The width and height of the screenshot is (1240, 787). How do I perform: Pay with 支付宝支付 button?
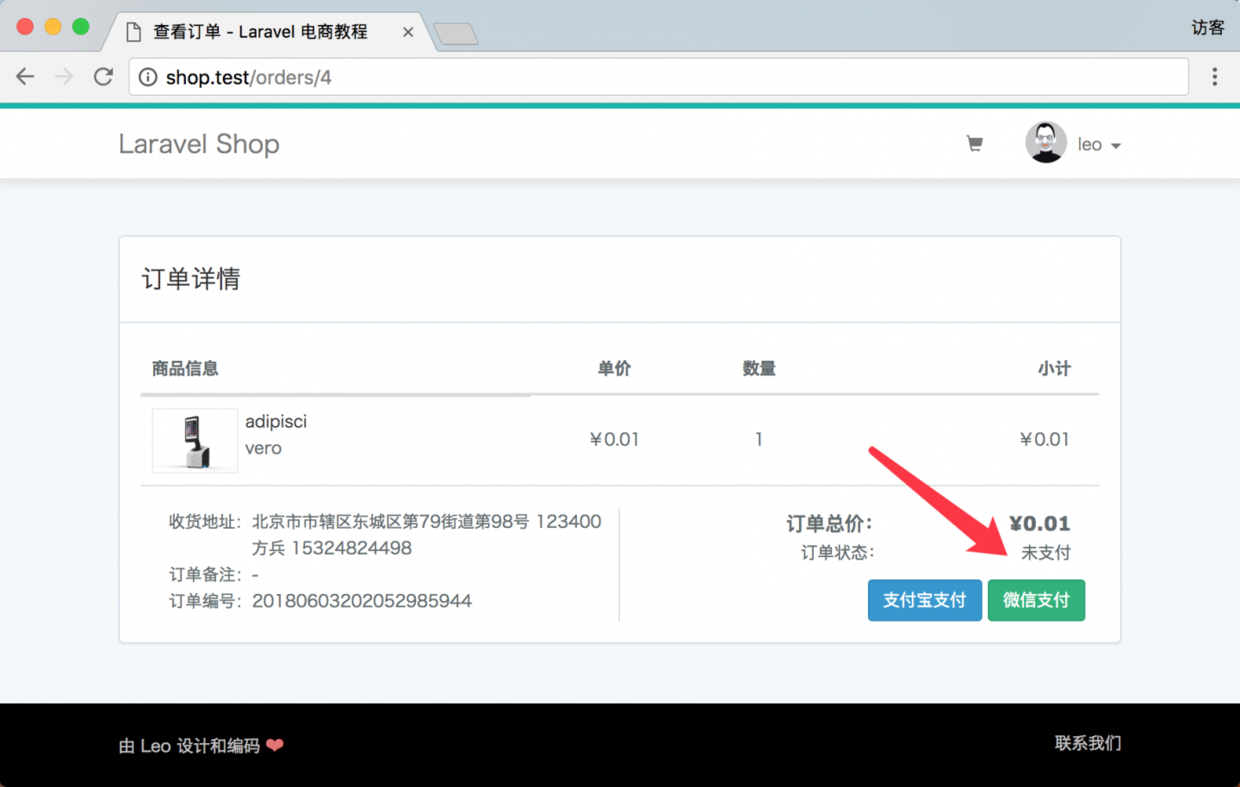[925, 600]
